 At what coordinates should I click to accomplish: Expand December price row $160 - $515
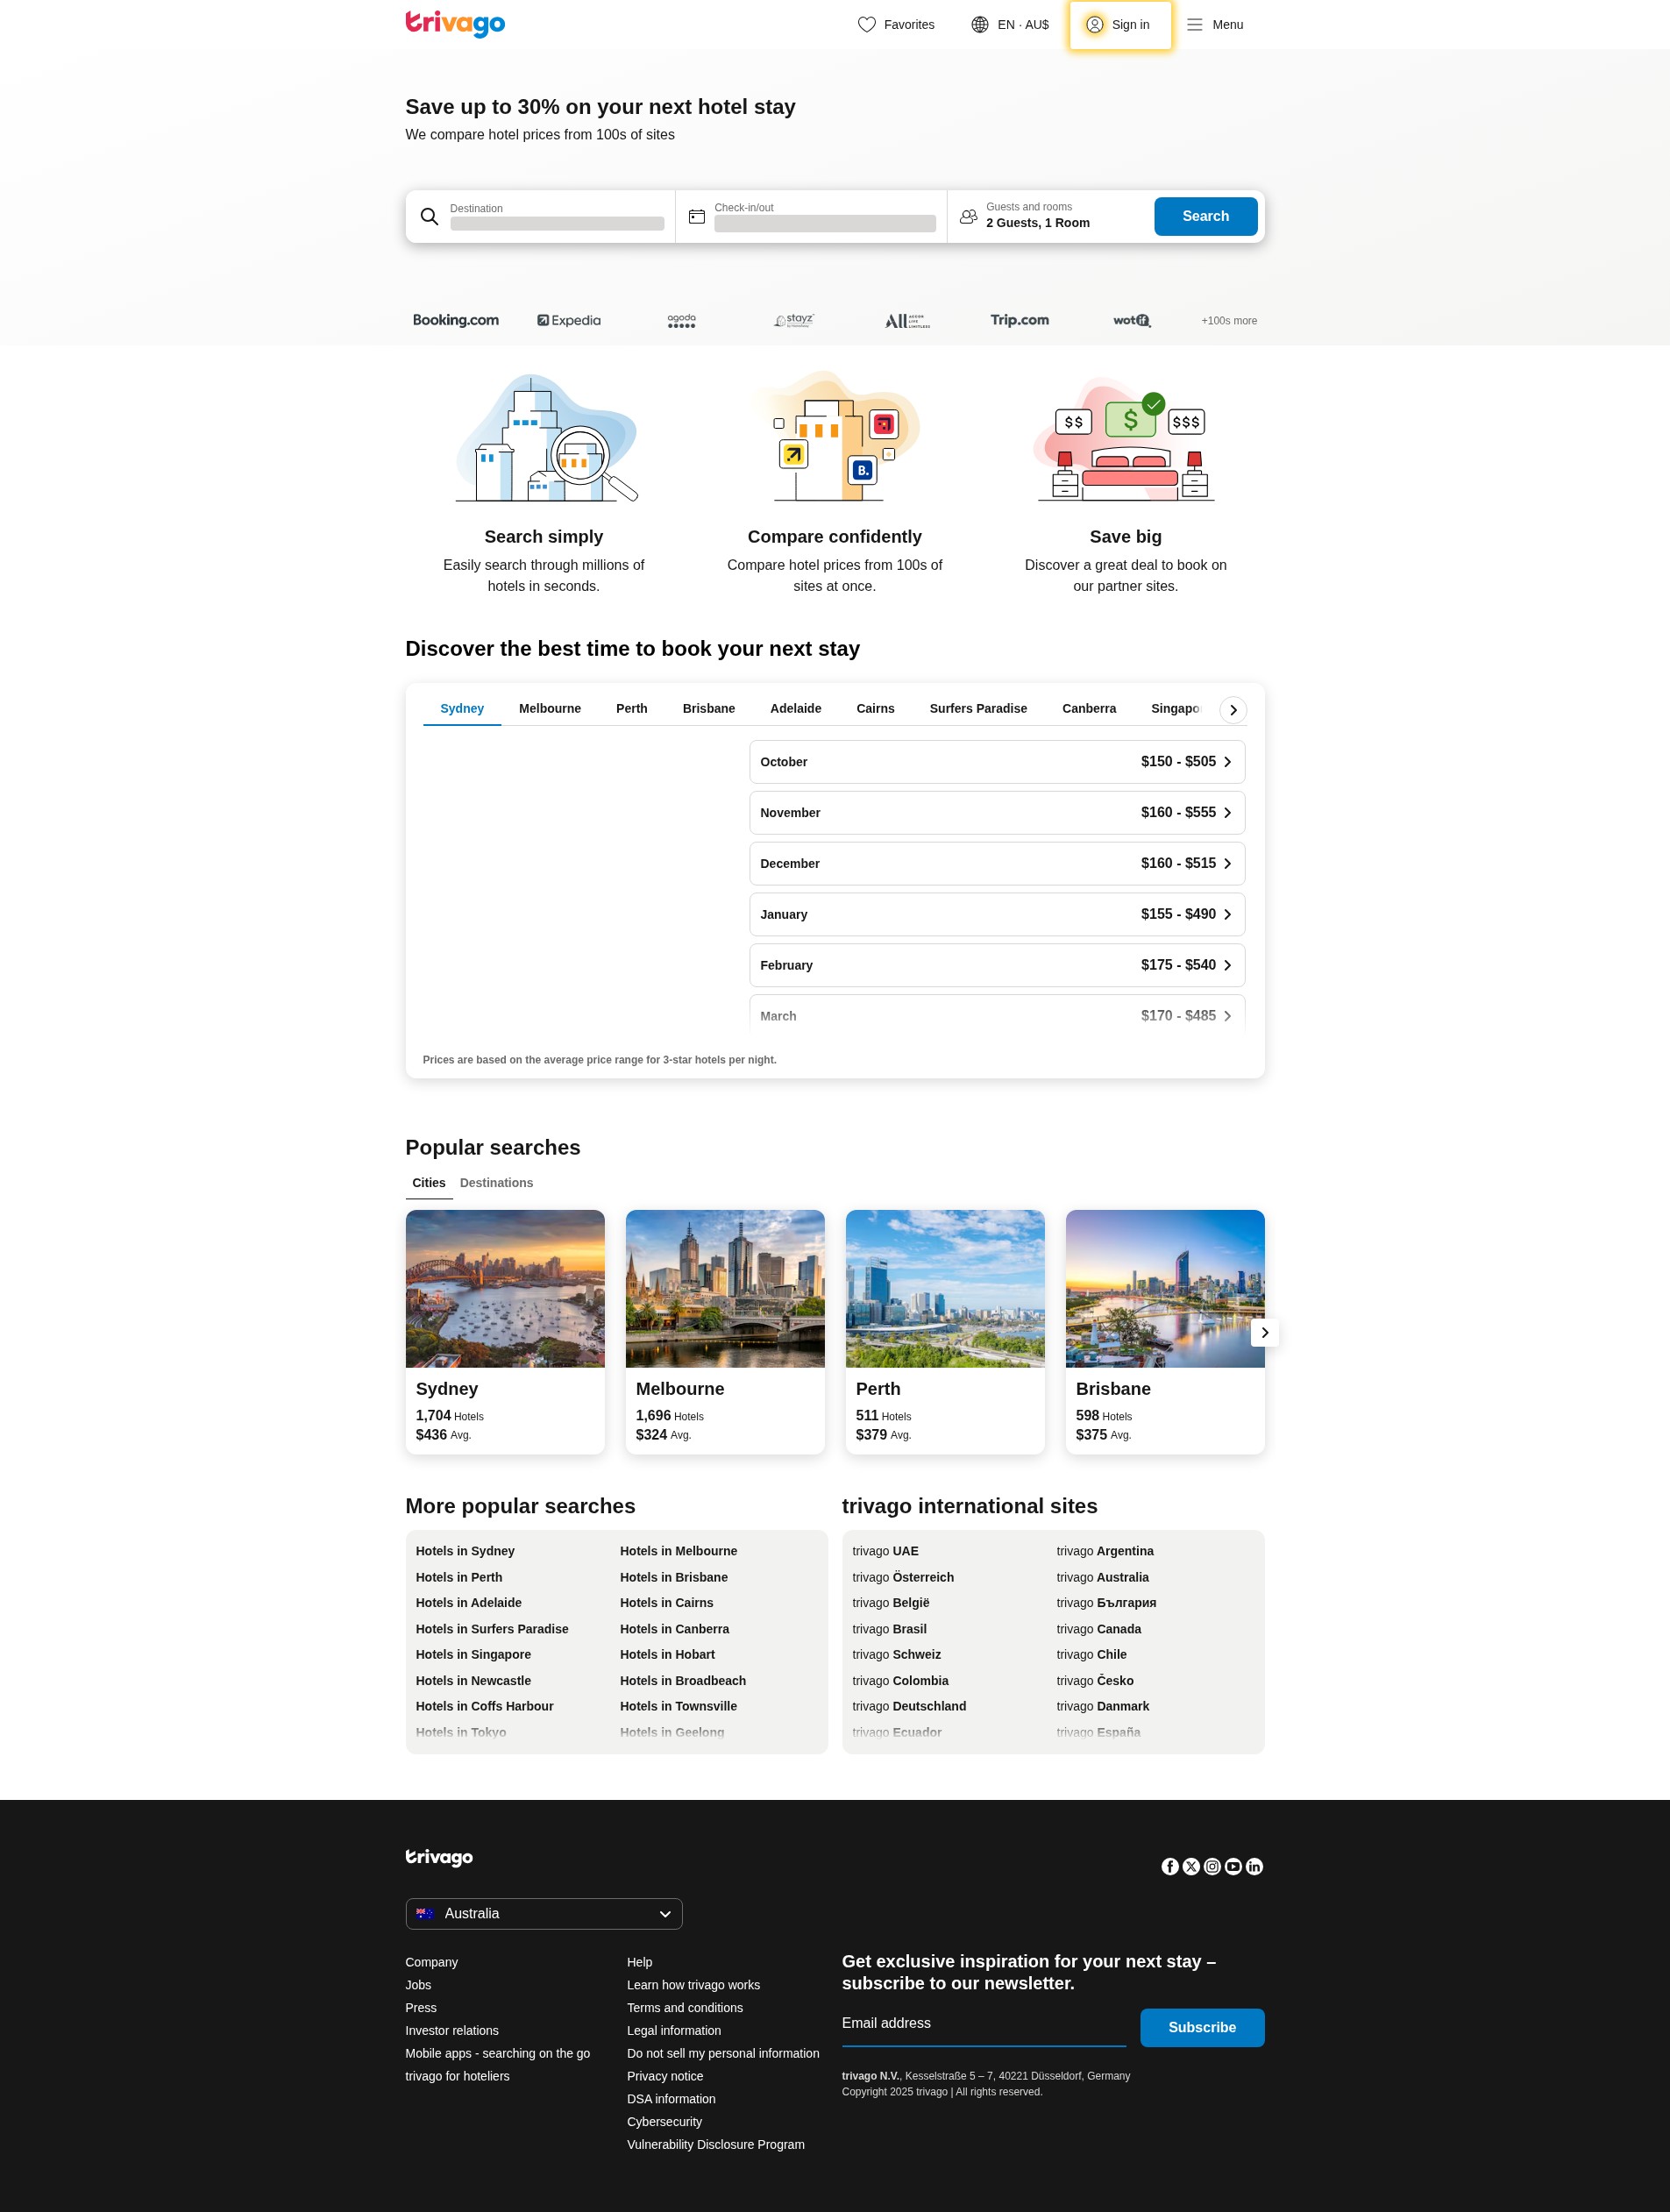pos(997,863)
